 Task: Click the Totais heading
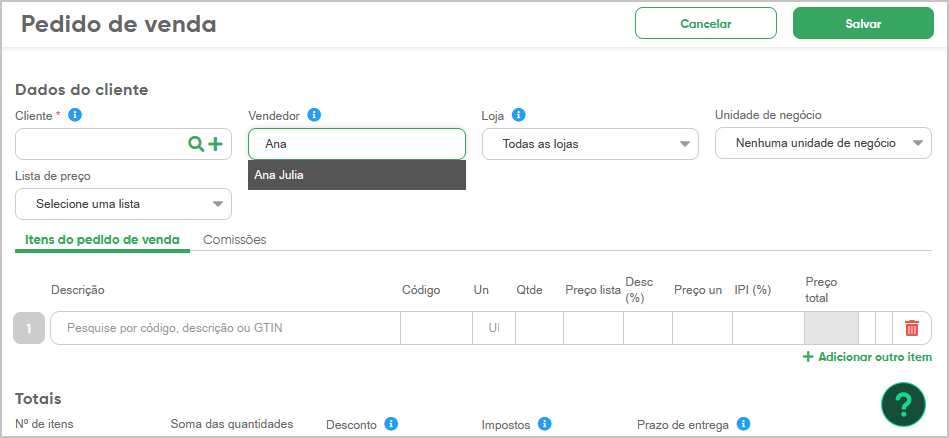[x=38, y=399]
